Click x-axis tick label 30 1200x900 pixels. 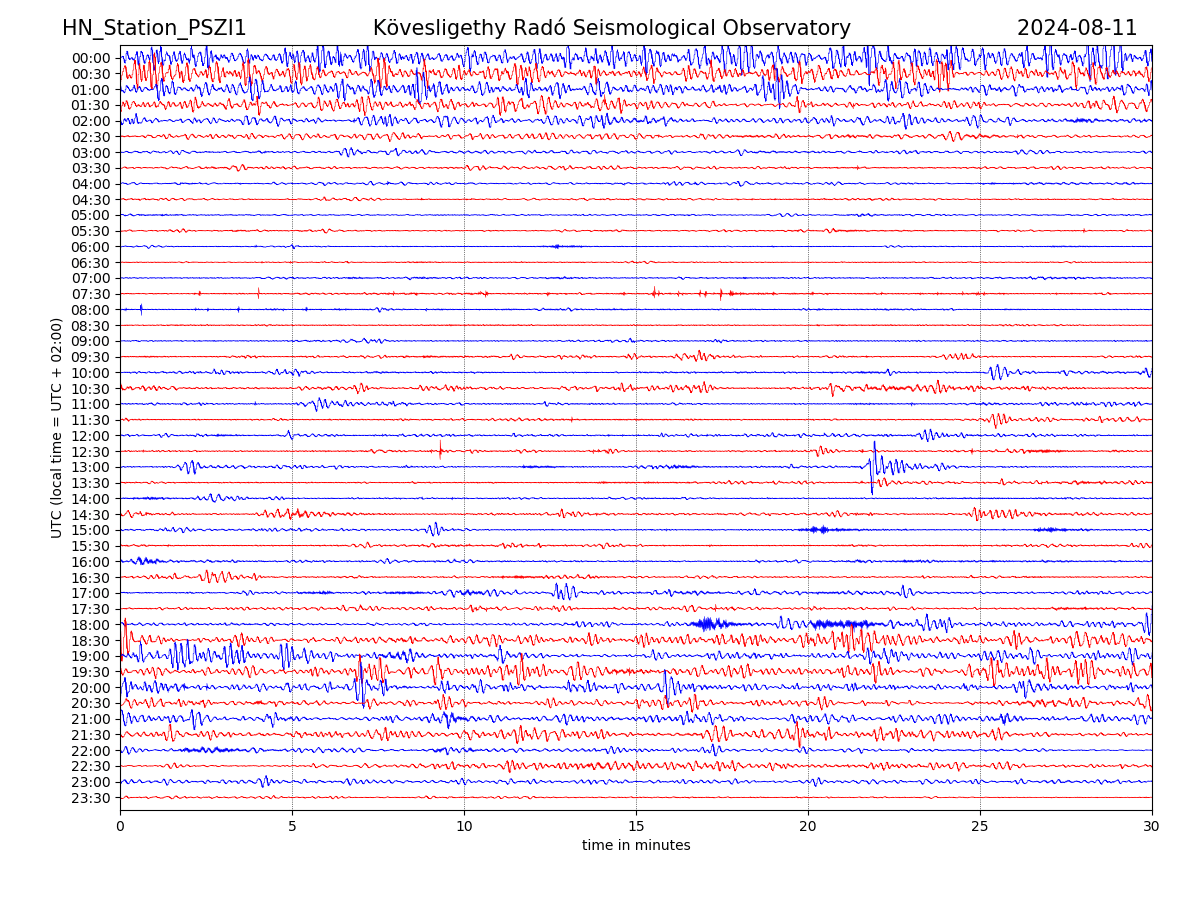click(x=1152, y=826)
